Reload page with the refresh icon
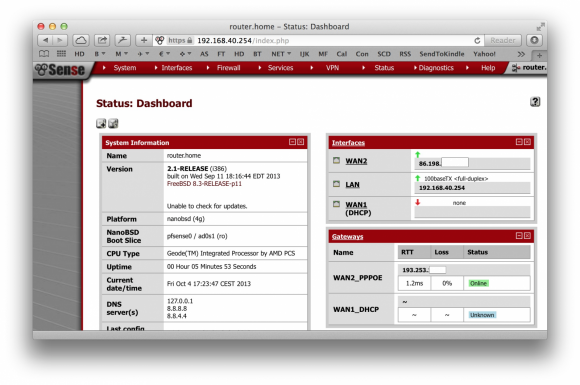Image resolution: width=580 pixels, height=385 pixels. tap(477, 40)
